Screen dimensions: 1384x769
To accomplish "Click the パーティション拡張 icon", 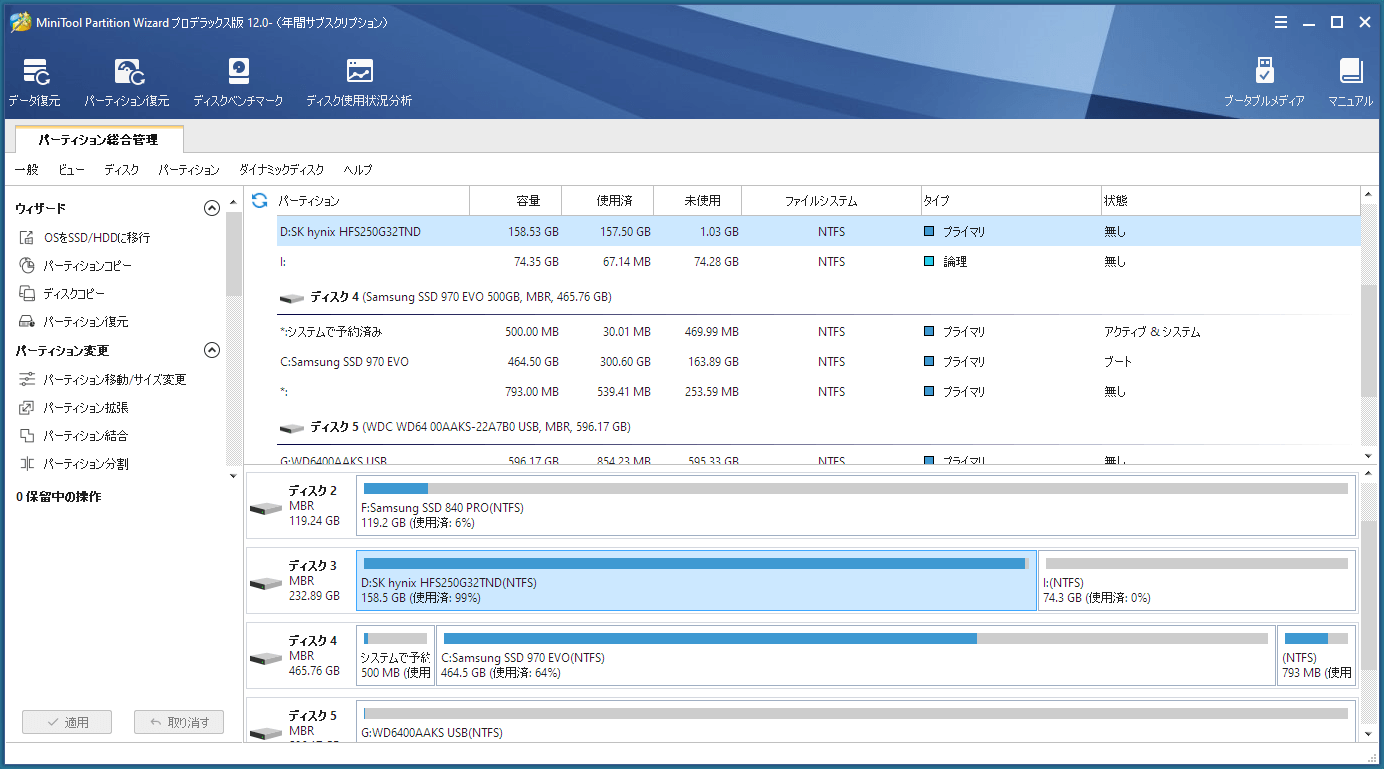I will (x=27, y=408).
